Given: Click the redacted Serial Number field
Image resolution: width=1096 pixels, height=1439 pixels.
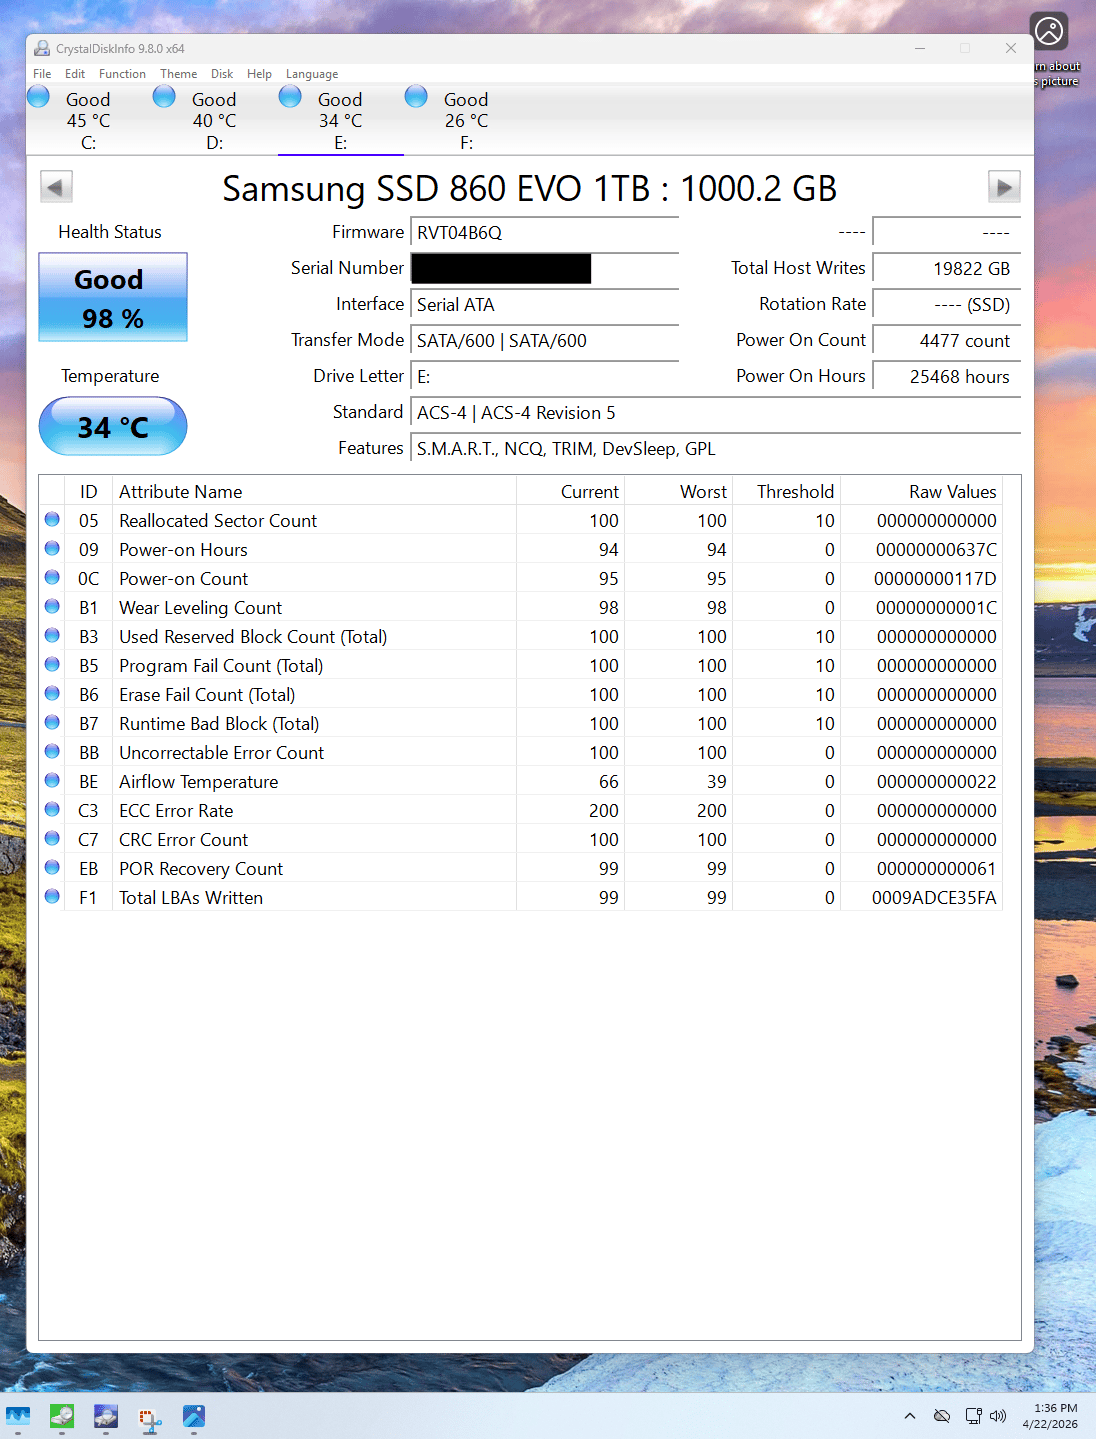Looking at the screenshot, I should click(545, 269).
